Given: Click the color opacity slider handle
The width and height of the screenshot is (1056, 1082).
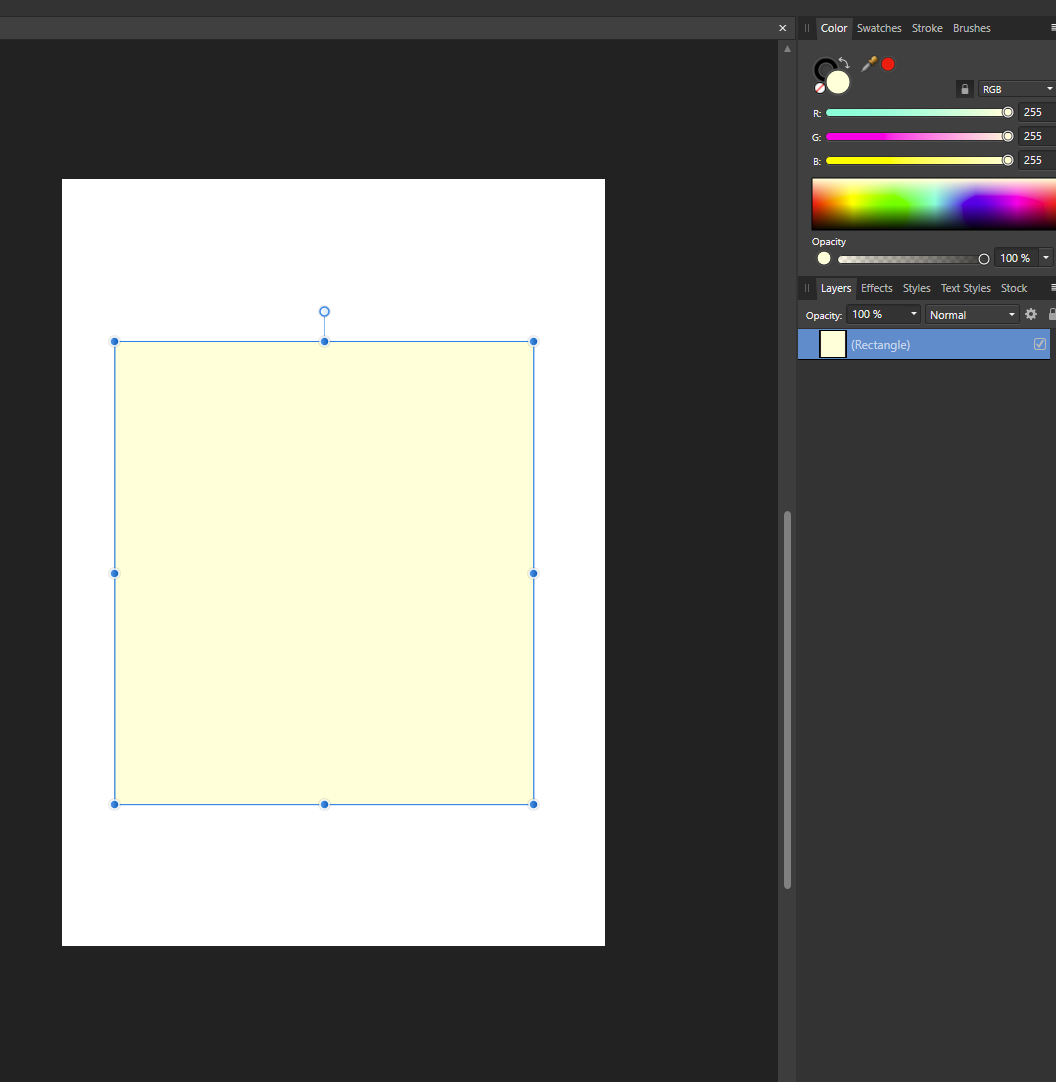Looking at the screenshot, I should click(984, 259).
